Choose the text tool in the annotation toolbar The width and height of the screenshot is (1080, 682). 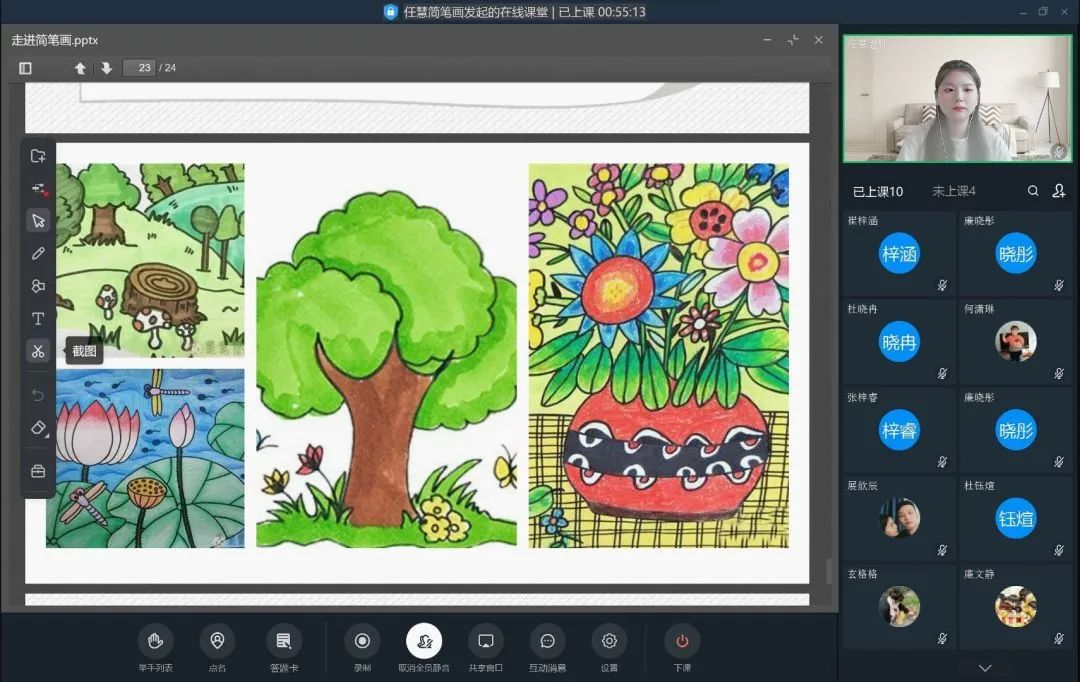[38, 318]
